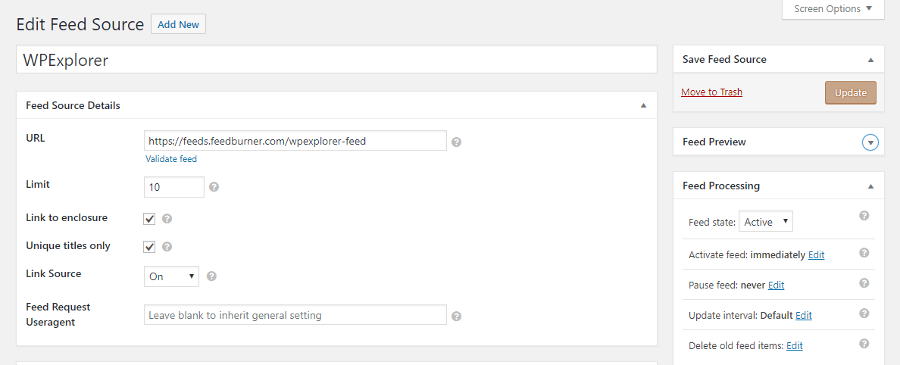Open the Feed state dropdown

(766, 222)
